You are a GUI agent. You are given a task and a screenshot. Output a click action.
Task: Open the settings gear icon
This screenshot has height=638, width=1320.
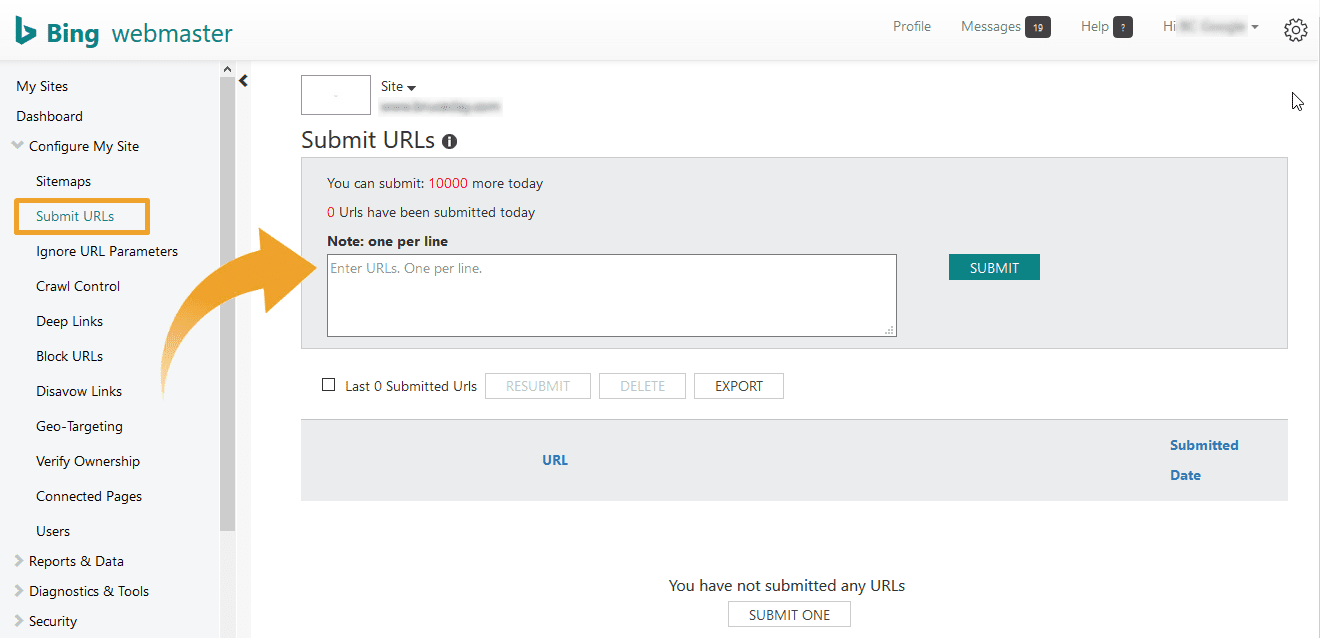coord(1295,30)
